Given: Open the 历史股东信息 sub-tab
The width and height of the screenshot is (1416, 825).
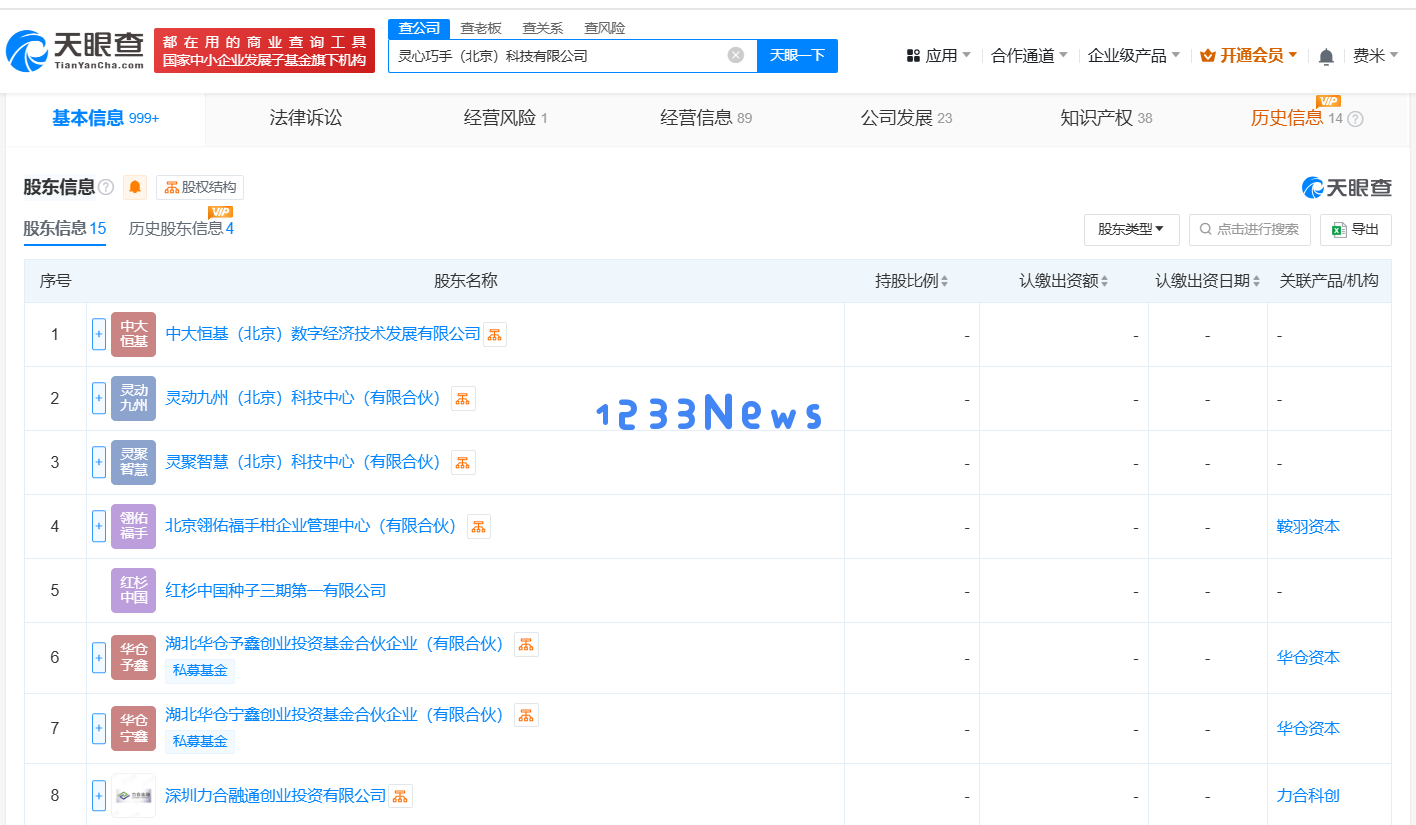Looking at the screenshot, I should coord(181,228).
